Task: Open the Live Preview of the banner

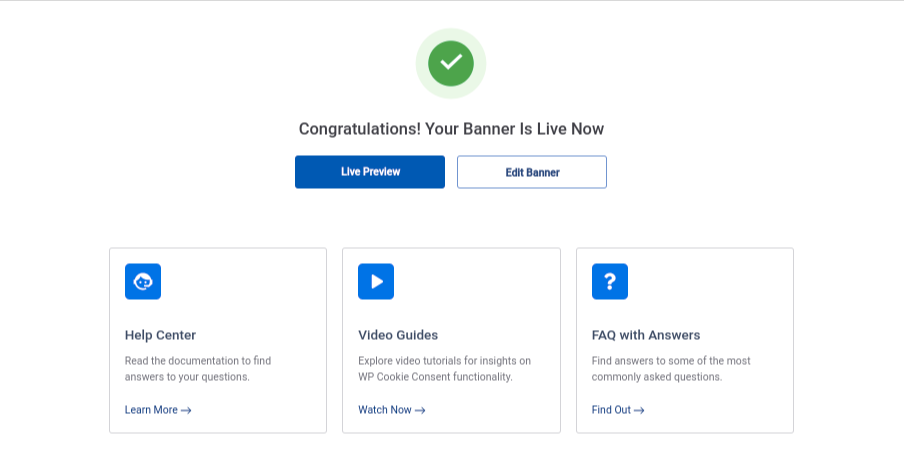Action: click(370, 172)
